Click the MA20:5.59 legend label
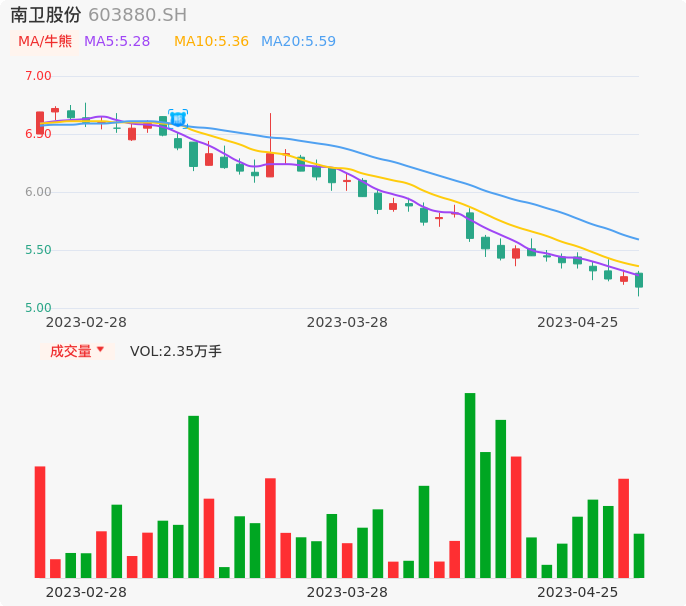The height and width of the screenshot is (606, 686). 298,42
